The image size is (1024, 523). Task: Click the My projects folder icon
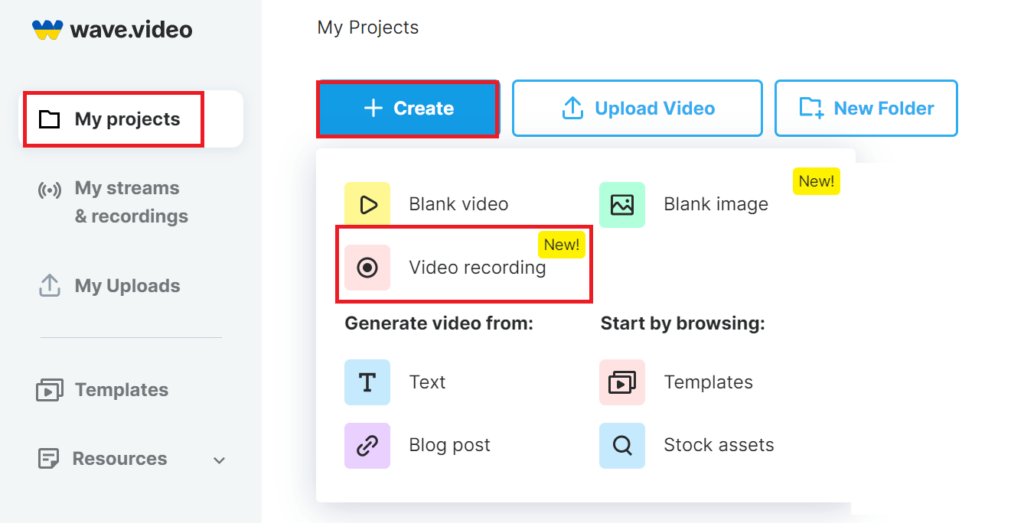point(50,119)
